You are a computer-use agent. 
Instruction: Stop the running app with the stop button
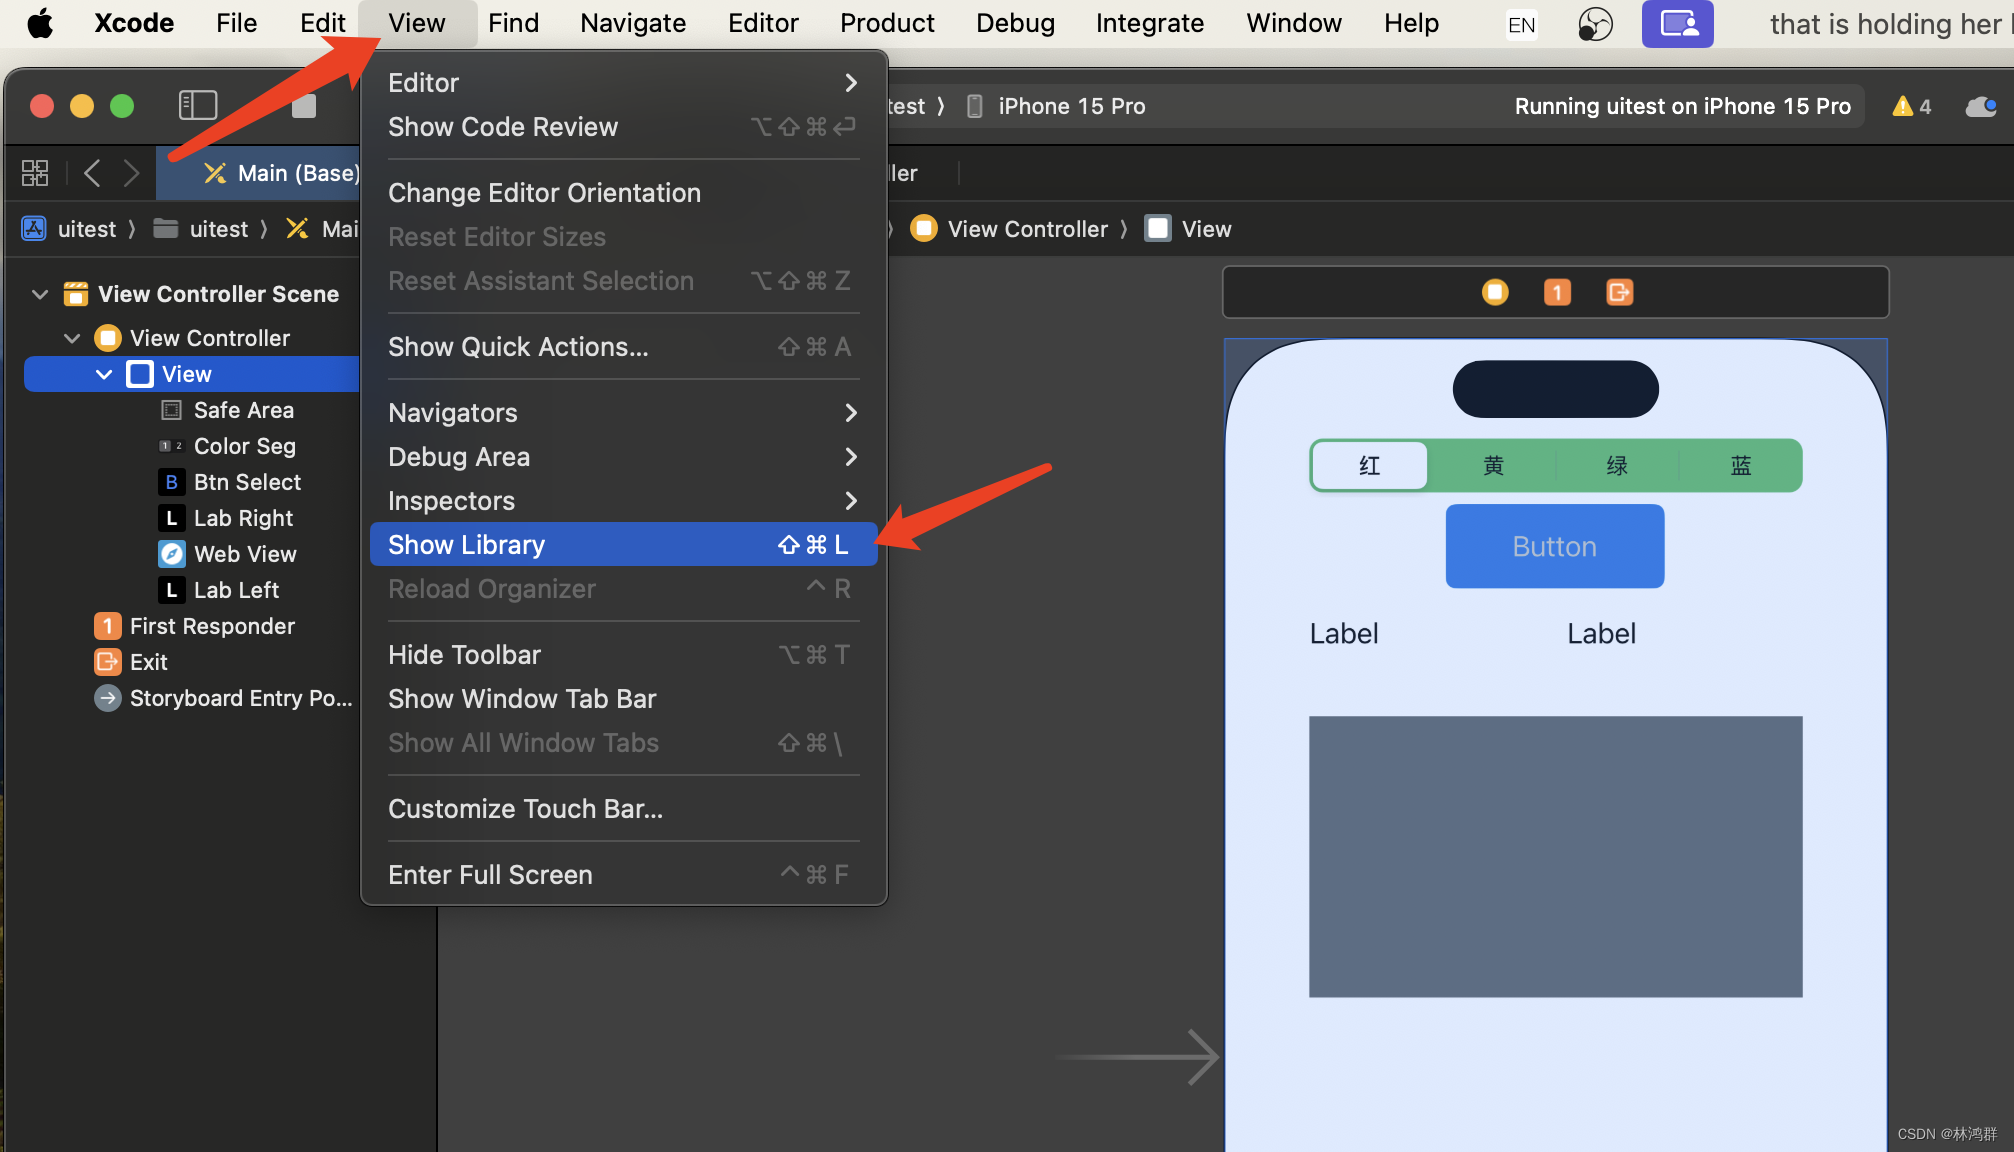[304, 106]
